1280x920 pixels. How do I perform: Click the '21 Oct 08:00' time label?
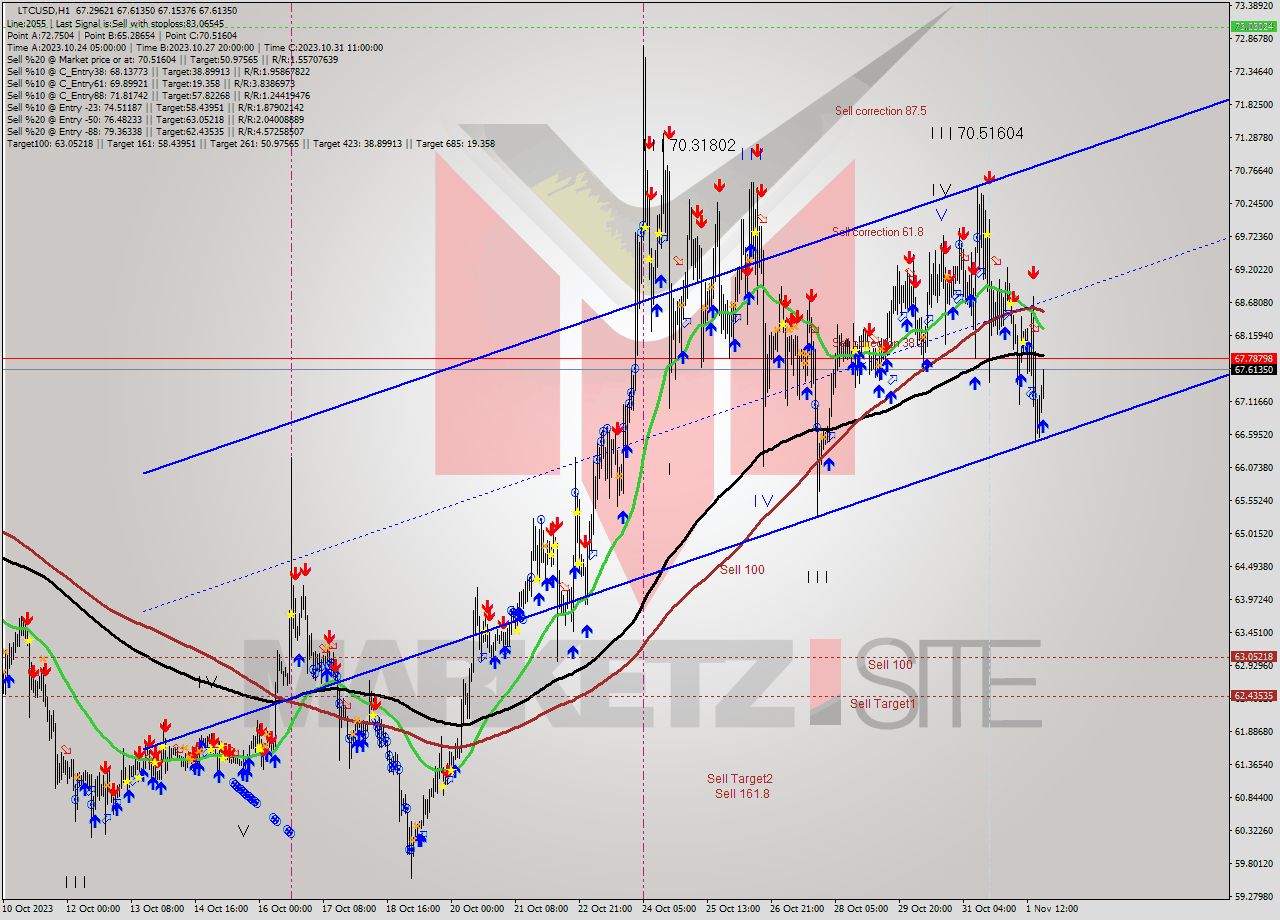click(x=540, y=909)
